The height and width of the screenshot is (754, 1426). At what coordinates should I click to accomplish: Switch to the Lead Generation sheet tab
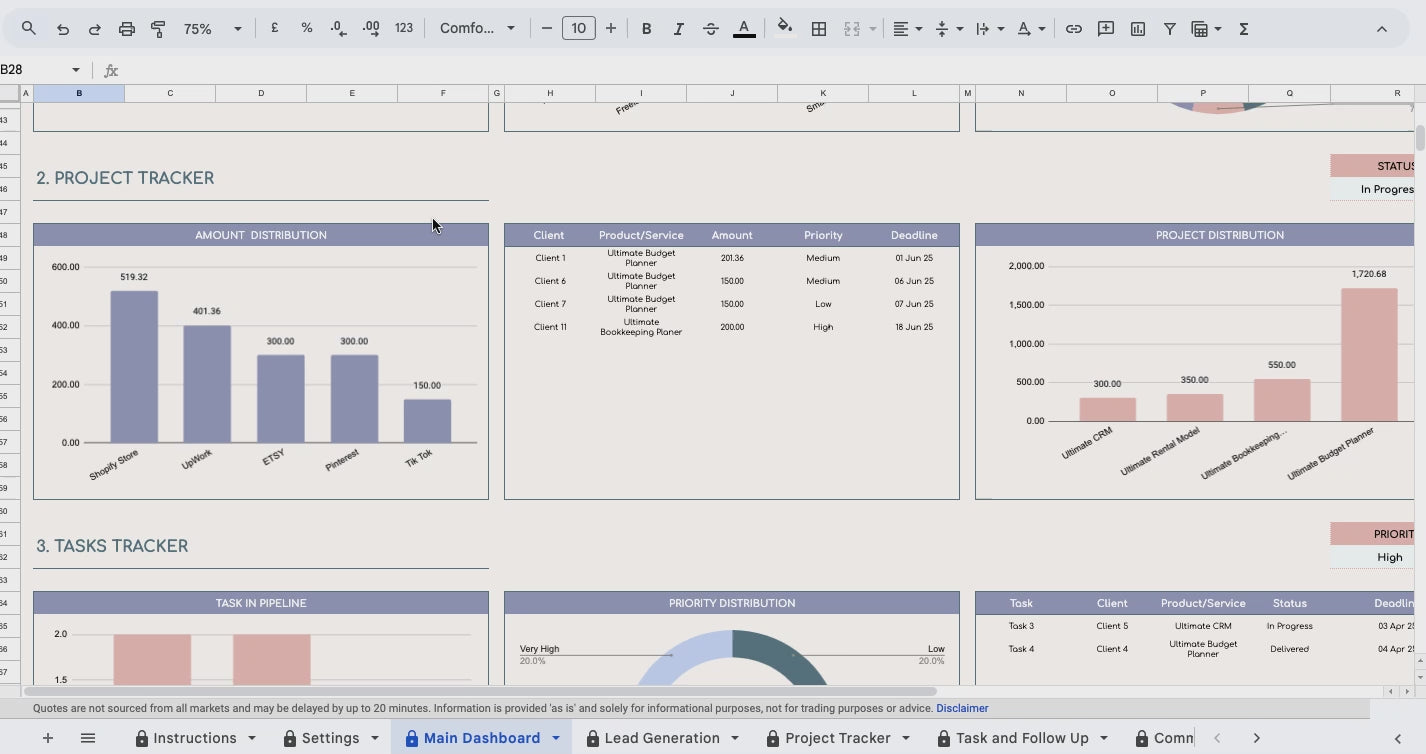(661, 738)
